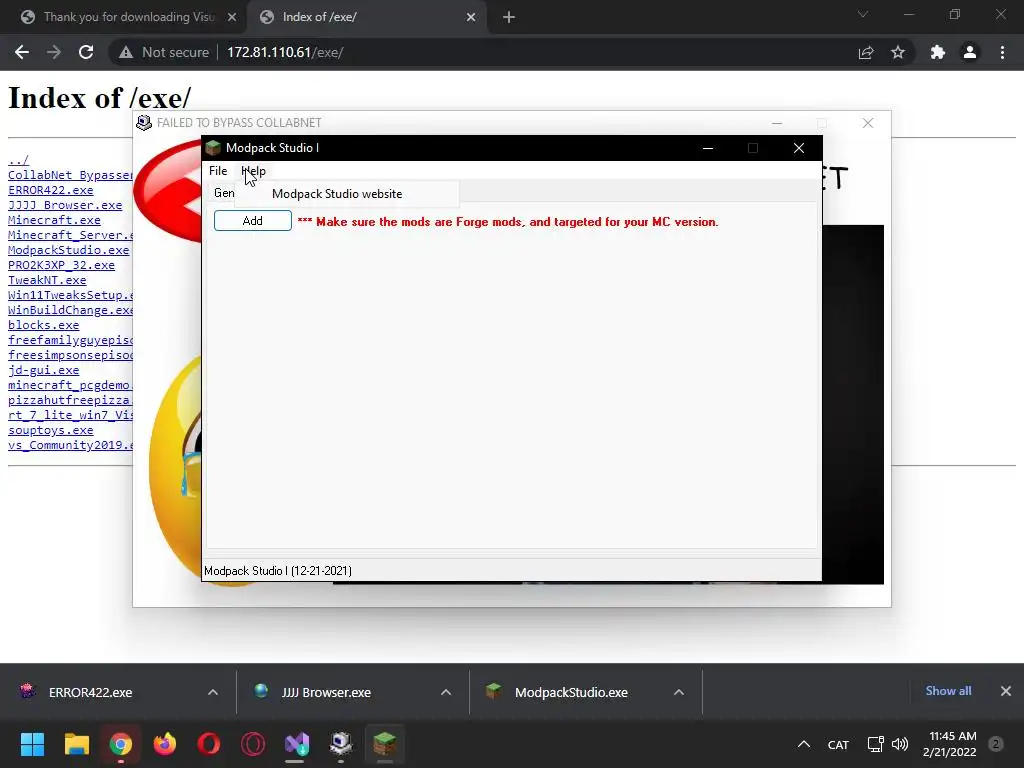Click the Modpack Studio title bar block icon
Screen dimensions: 1024x768
(213, 148)
